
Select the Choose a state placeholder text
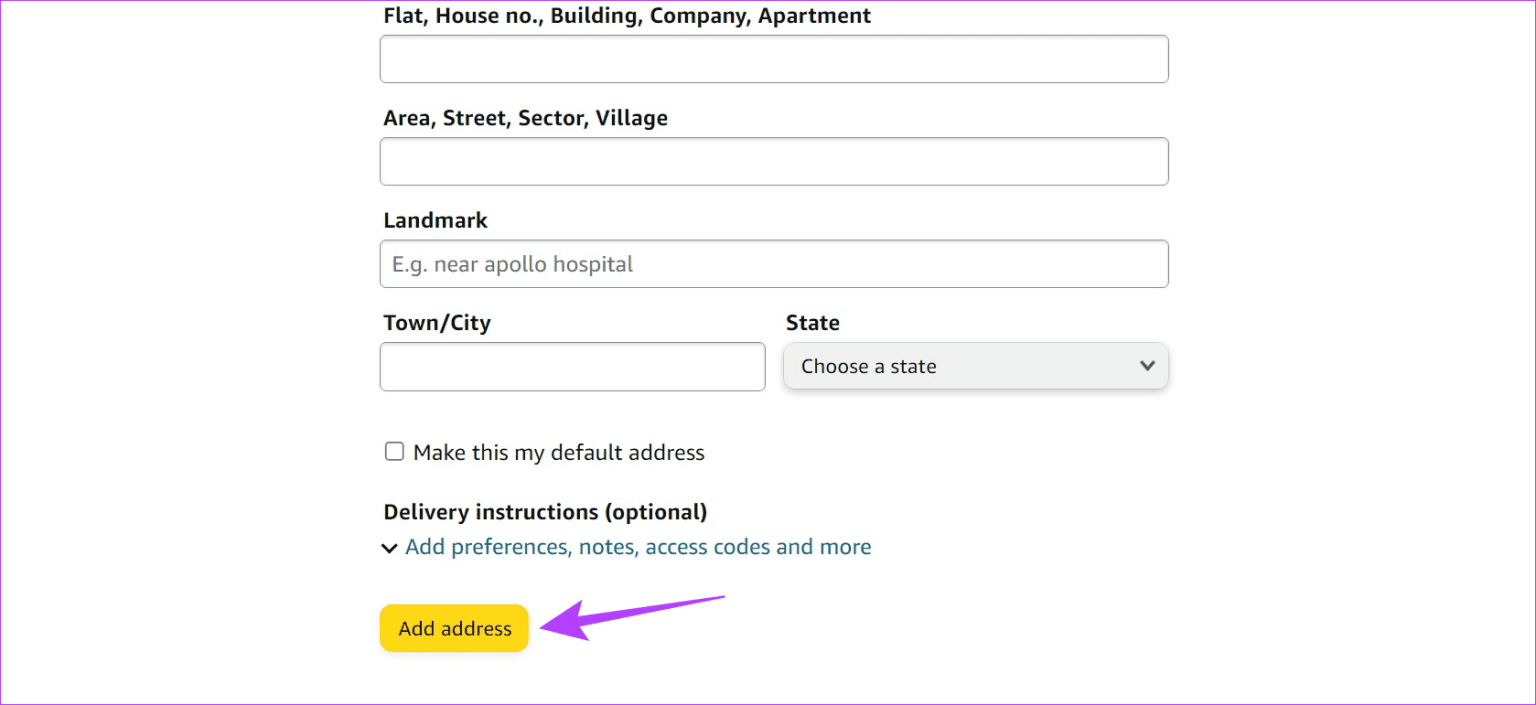tap(868, 366)
